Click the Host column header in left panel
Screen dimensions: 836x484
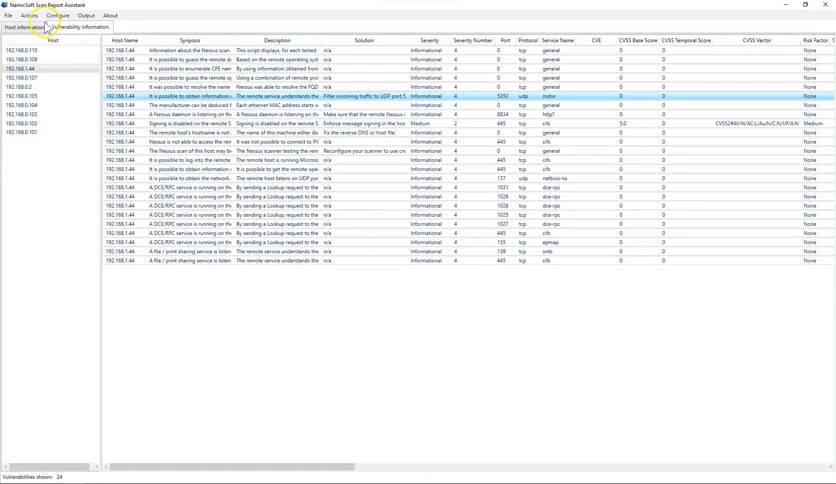[53, 41]
